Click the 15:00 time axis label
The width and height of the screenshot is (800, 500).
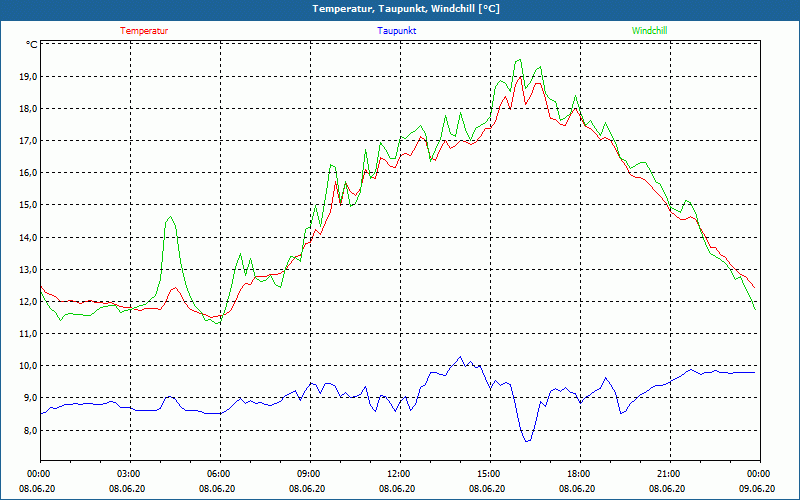[487, 474]
